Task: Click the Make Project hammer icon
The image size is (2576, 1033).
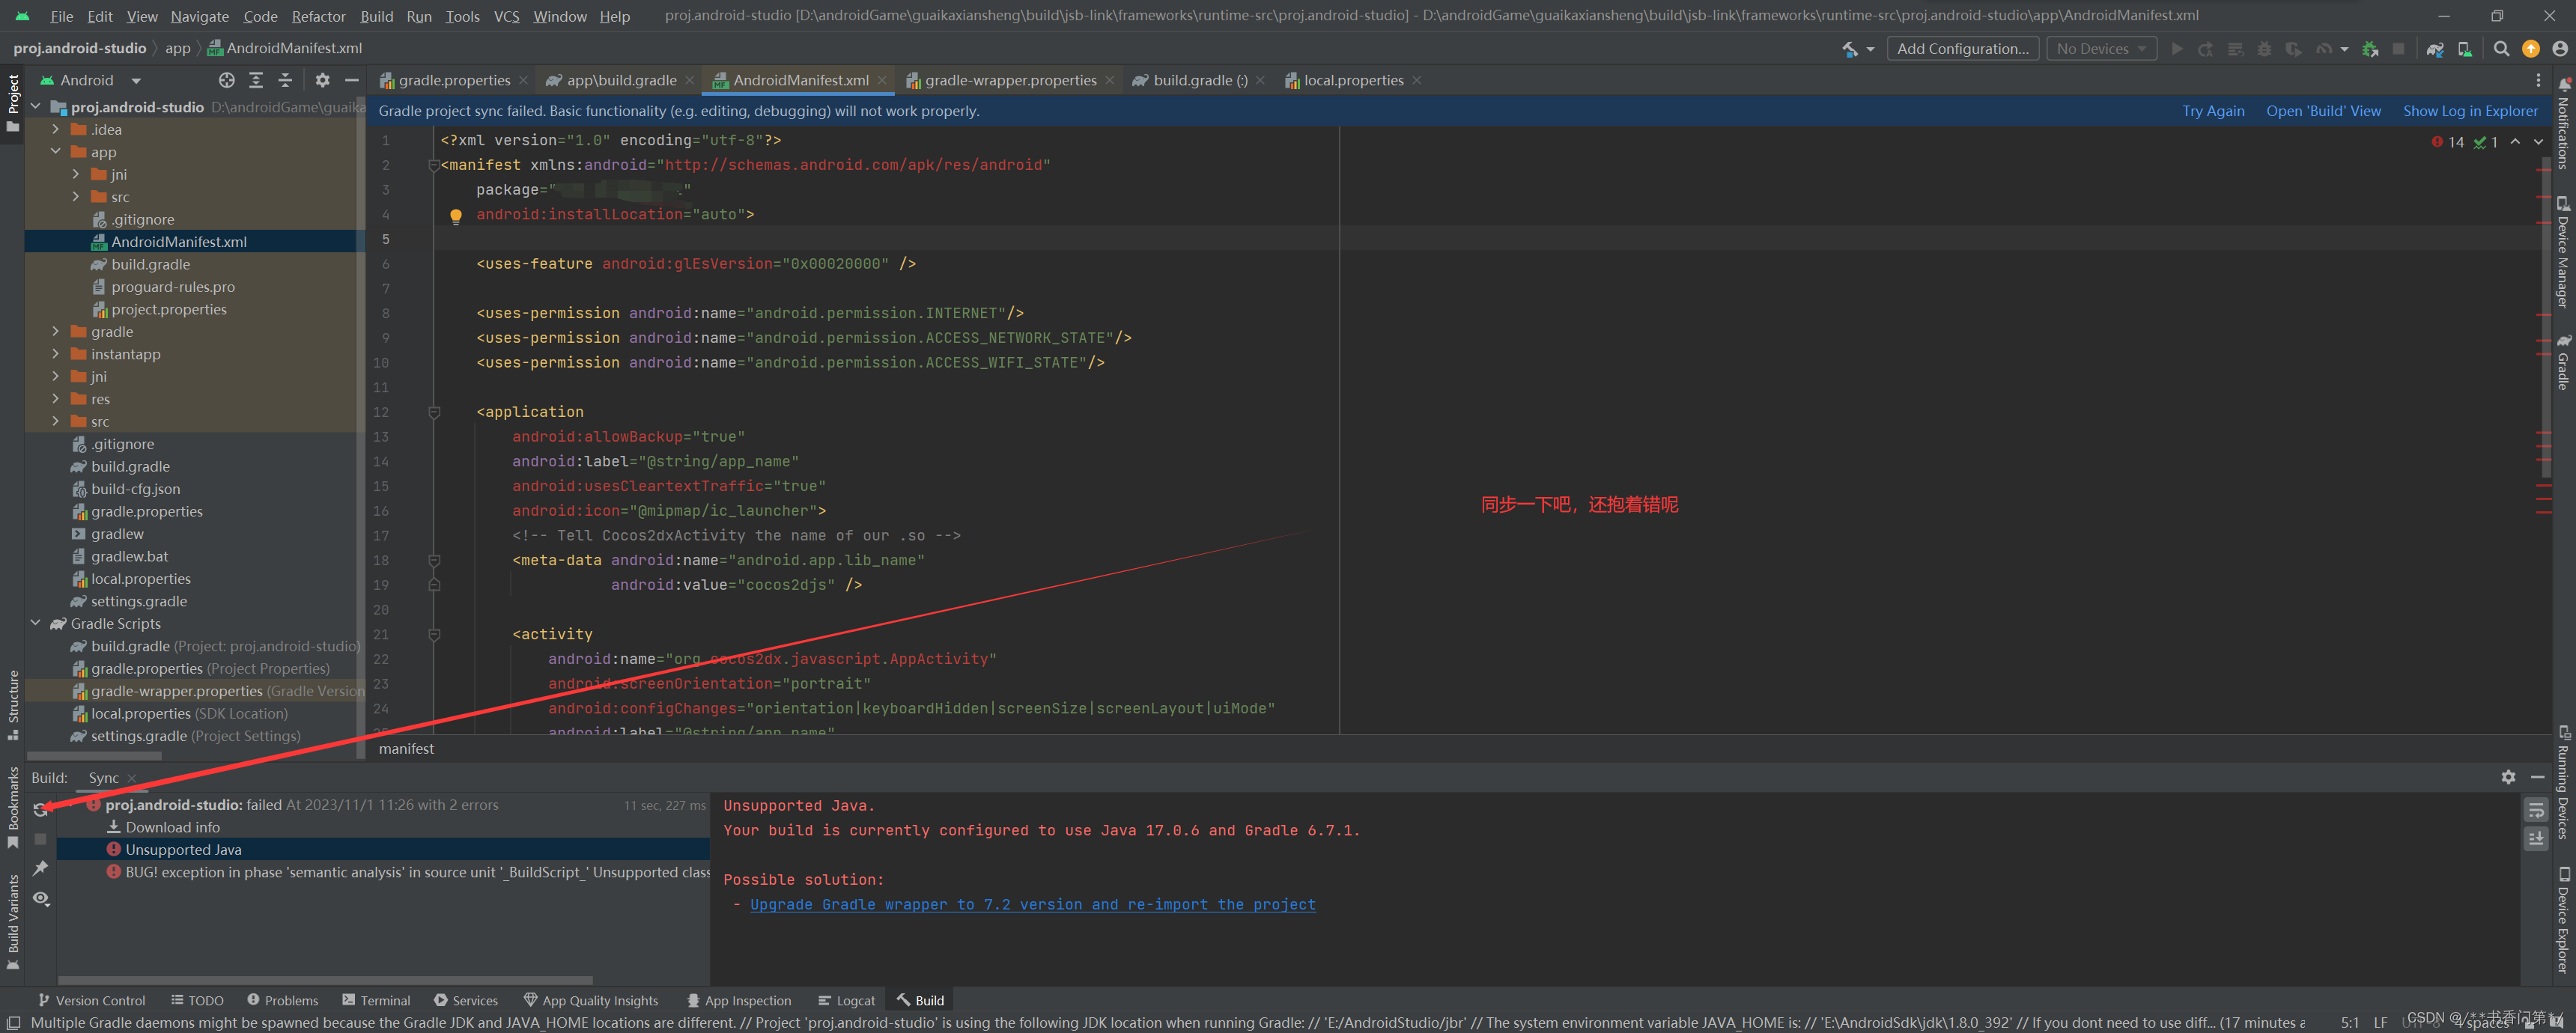Action: click(x=1851, y=49)
